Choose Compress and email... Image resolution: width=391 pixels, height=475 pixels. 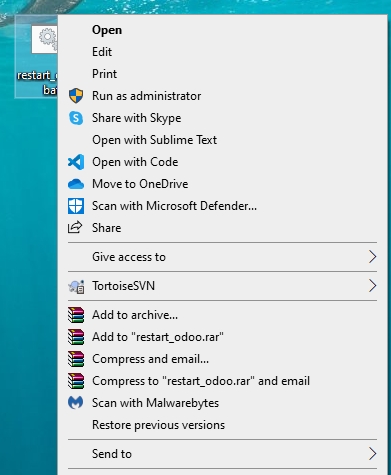tap(222, 359)
